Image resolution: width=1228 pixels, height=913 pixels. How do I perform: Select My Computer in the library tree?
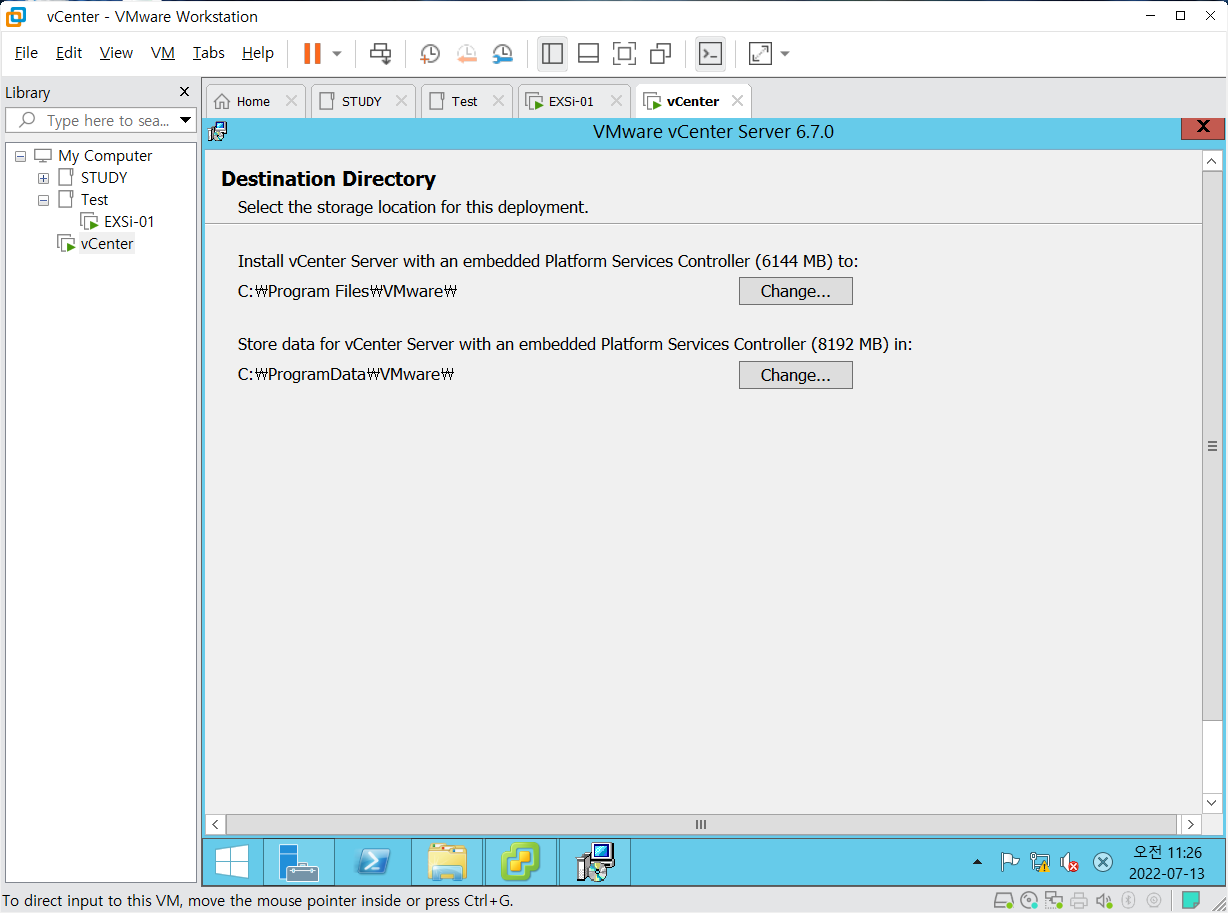105,156
